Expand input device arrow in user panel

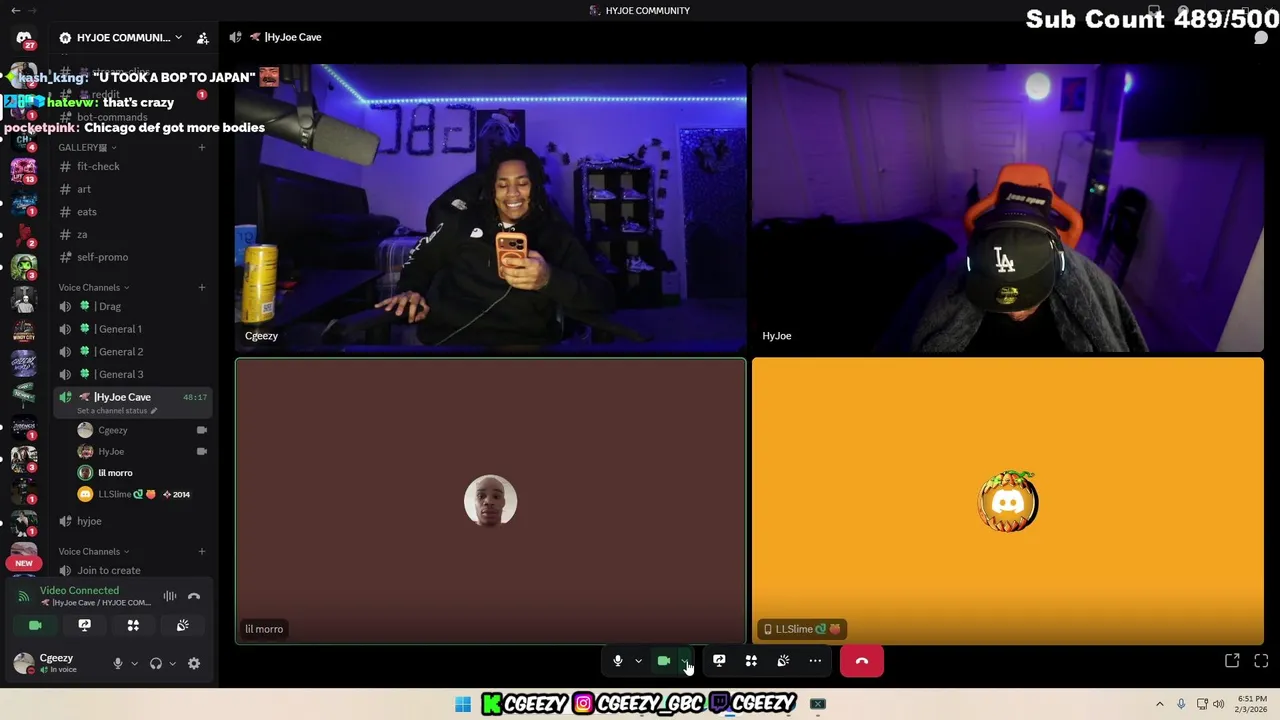pyautogui.click(x=134, y=663)
